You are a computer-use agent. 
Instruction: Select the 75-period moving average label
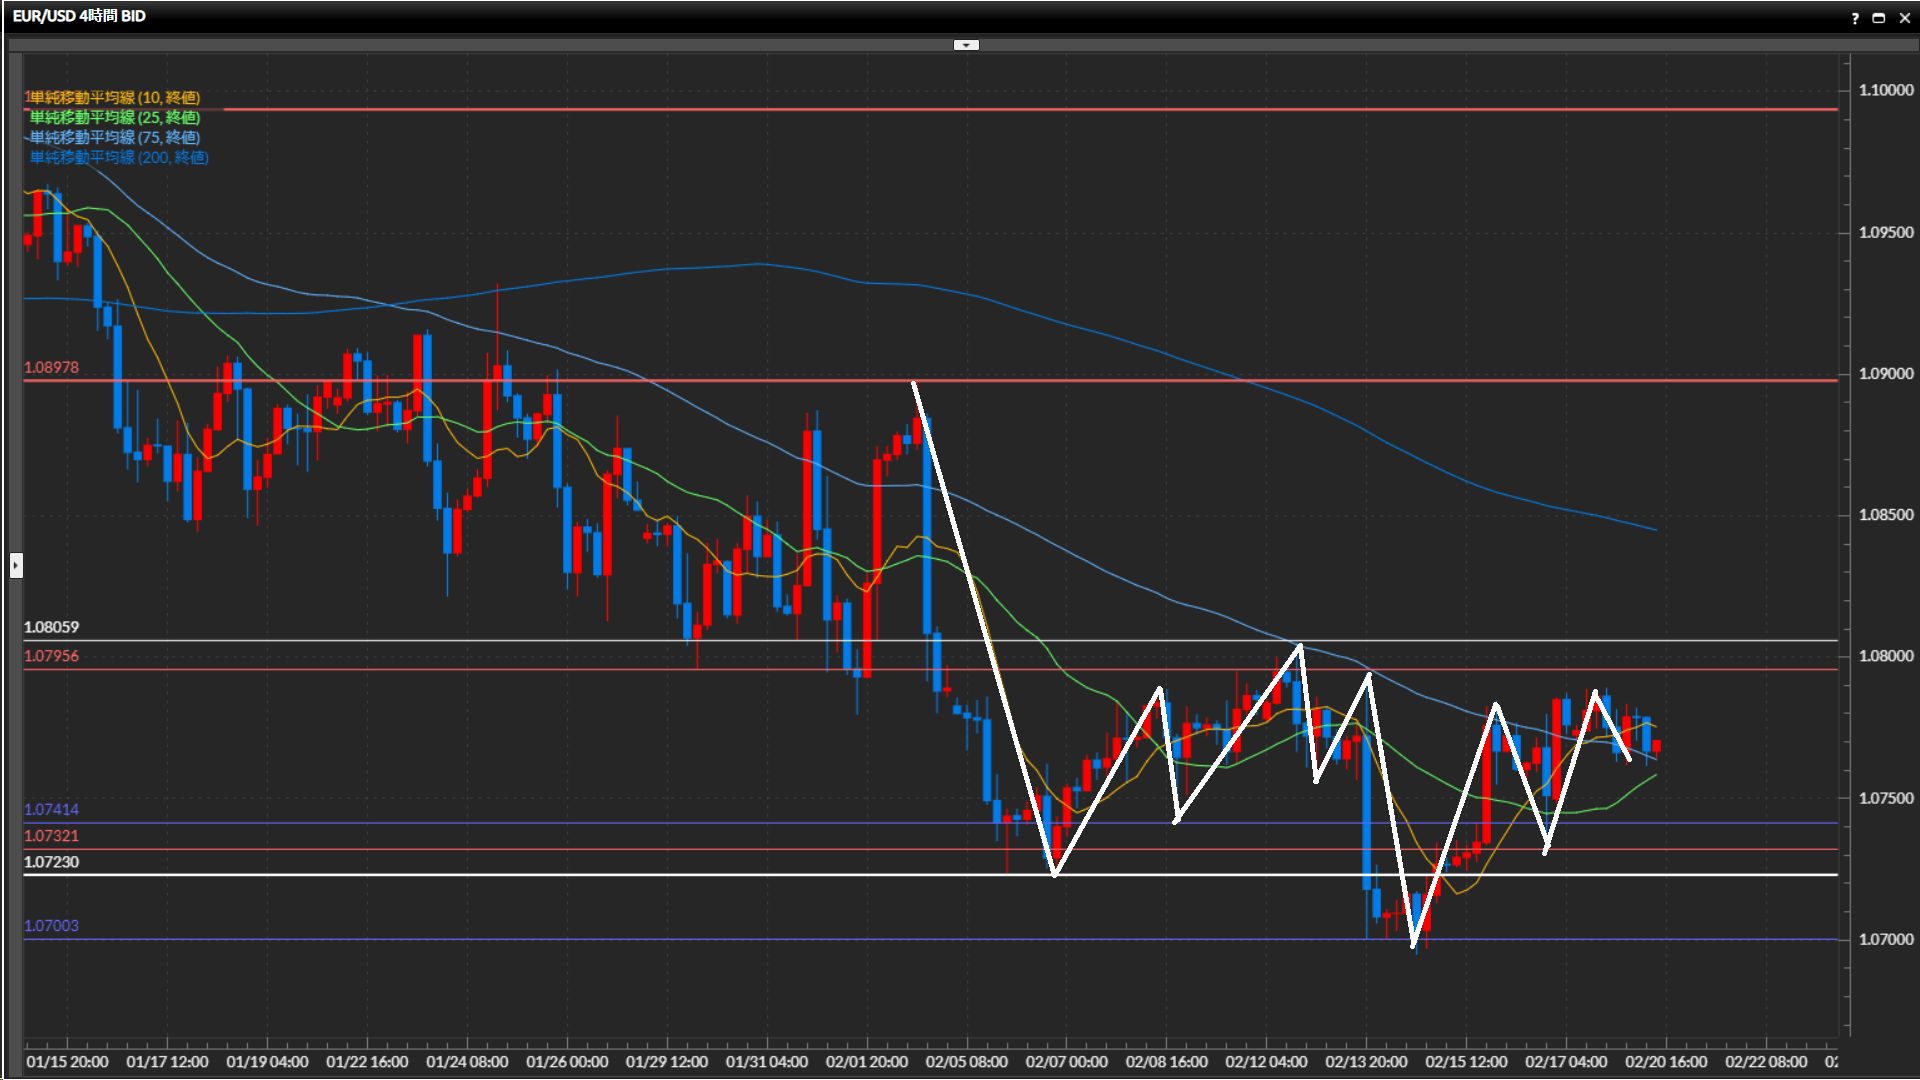114,138
